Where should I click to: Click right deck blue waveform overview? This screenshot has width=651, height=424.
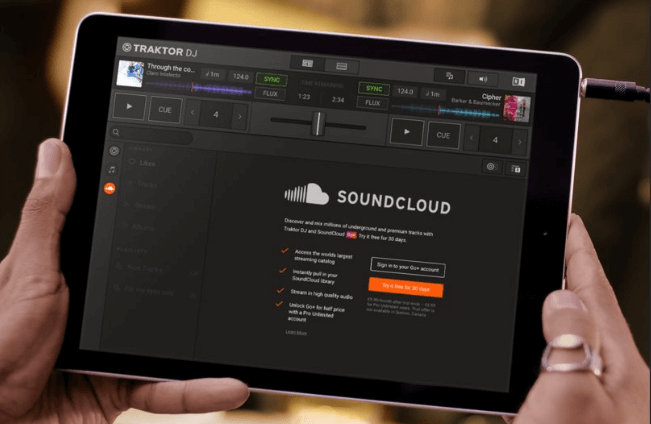coord(446,111)
